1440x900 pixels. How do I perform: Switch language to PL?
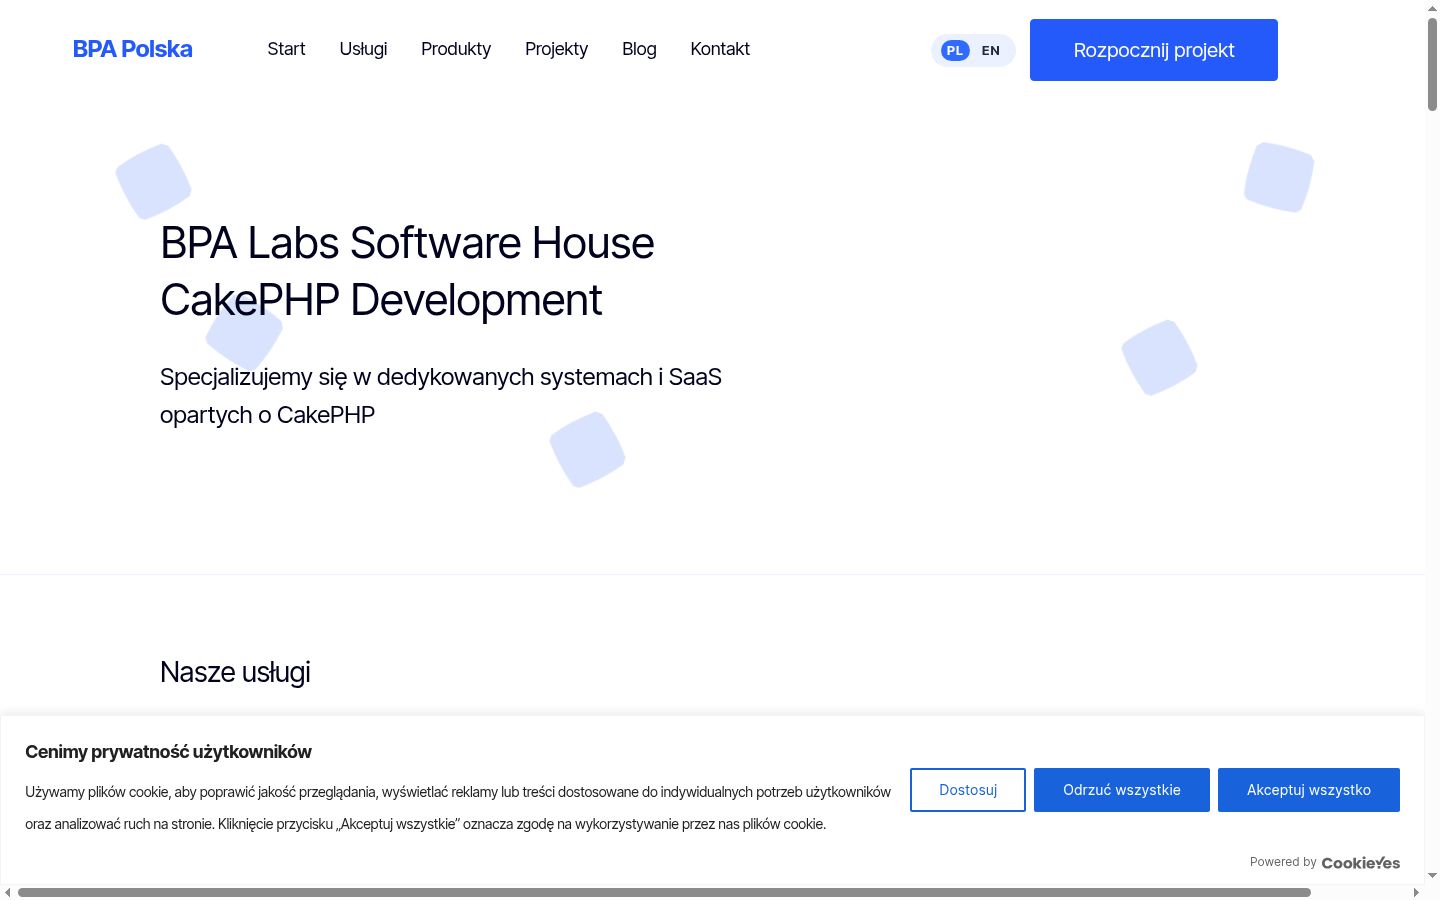[x=955, y=50]
